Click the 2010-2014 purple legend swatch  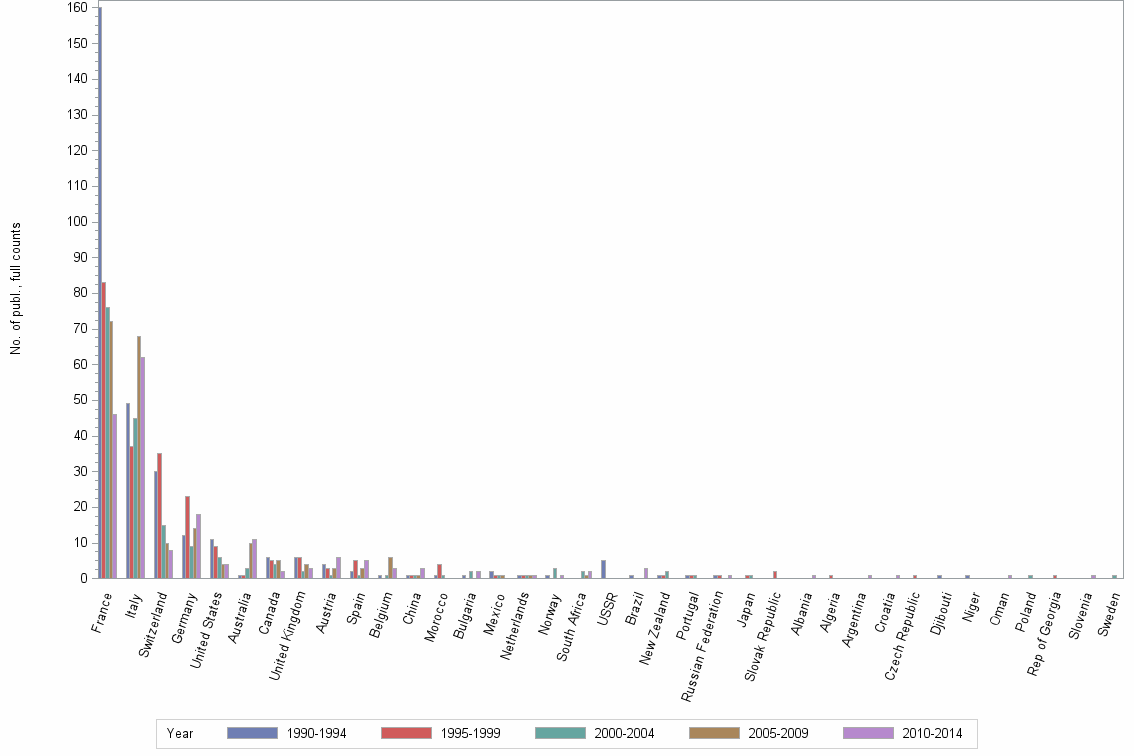[867, 733]
